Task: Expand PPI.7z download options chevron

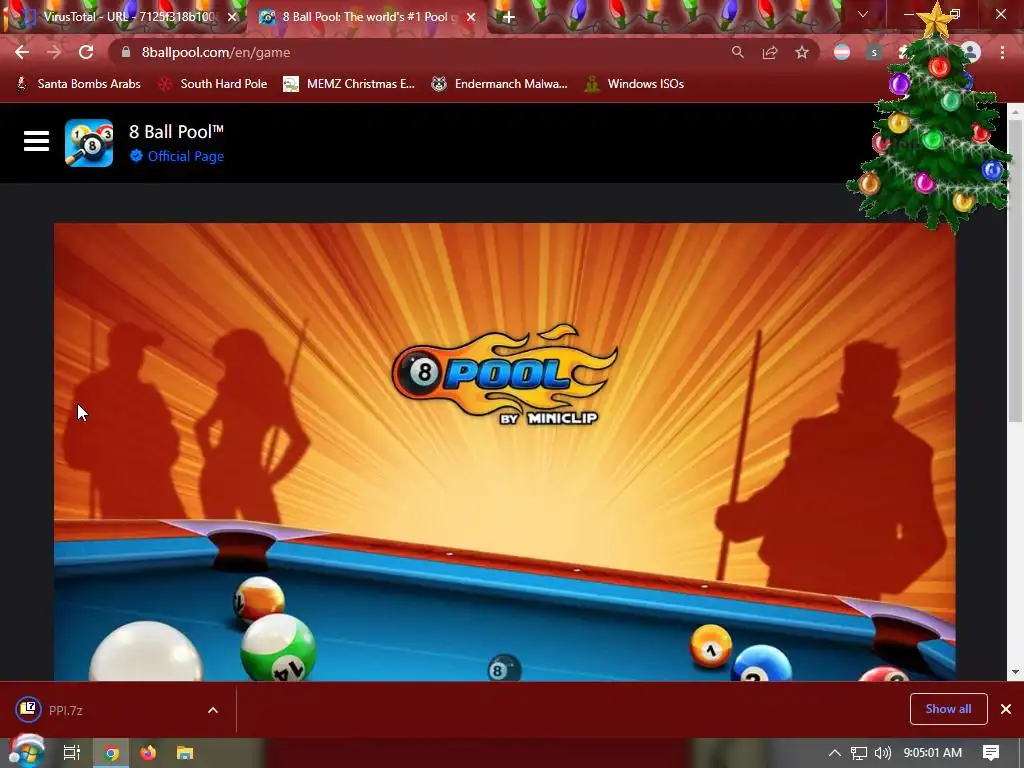Action: 213,710
